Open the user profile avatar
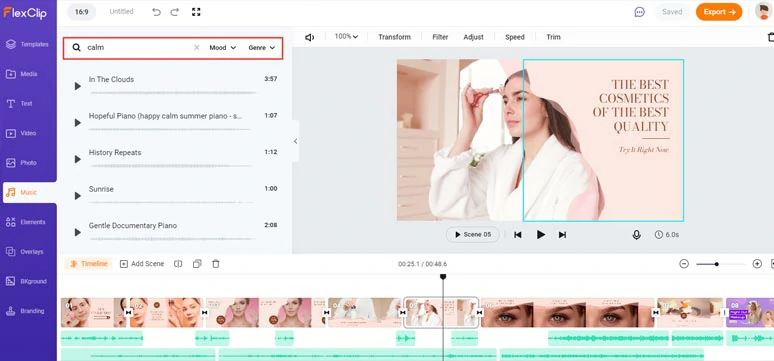Screen dimensions: 774x361 764,11
